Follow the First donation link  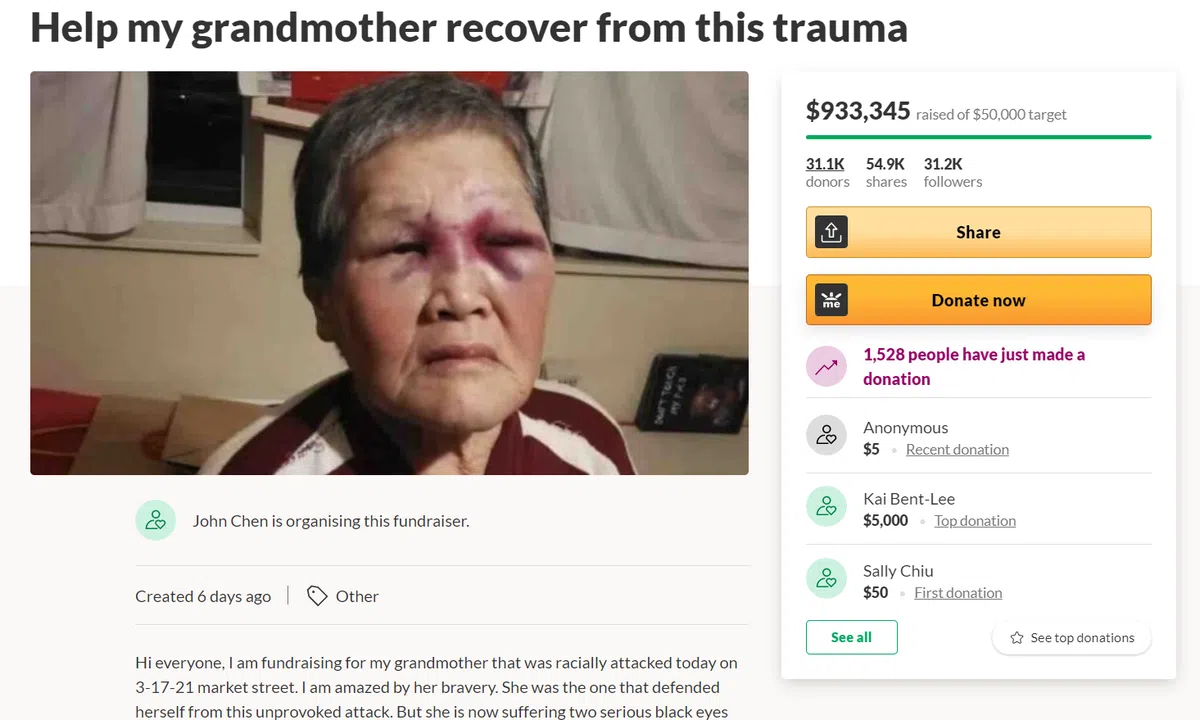click(x=958, y=593)
